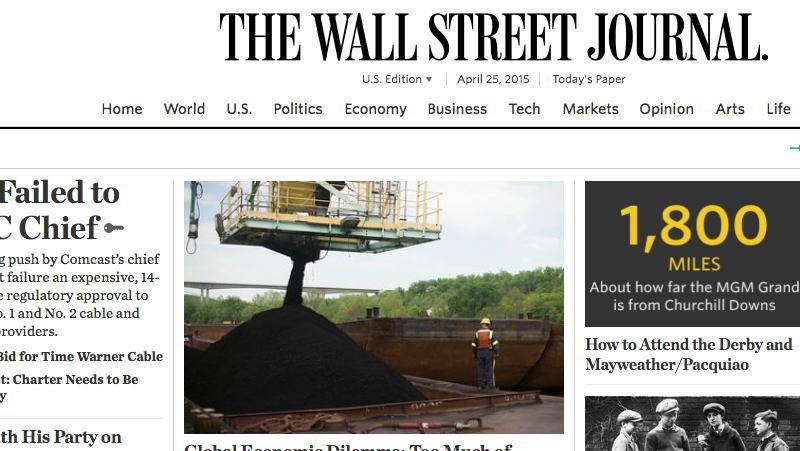Navigate to the Economy section
The image size is (800, 451).
point(376,109)
